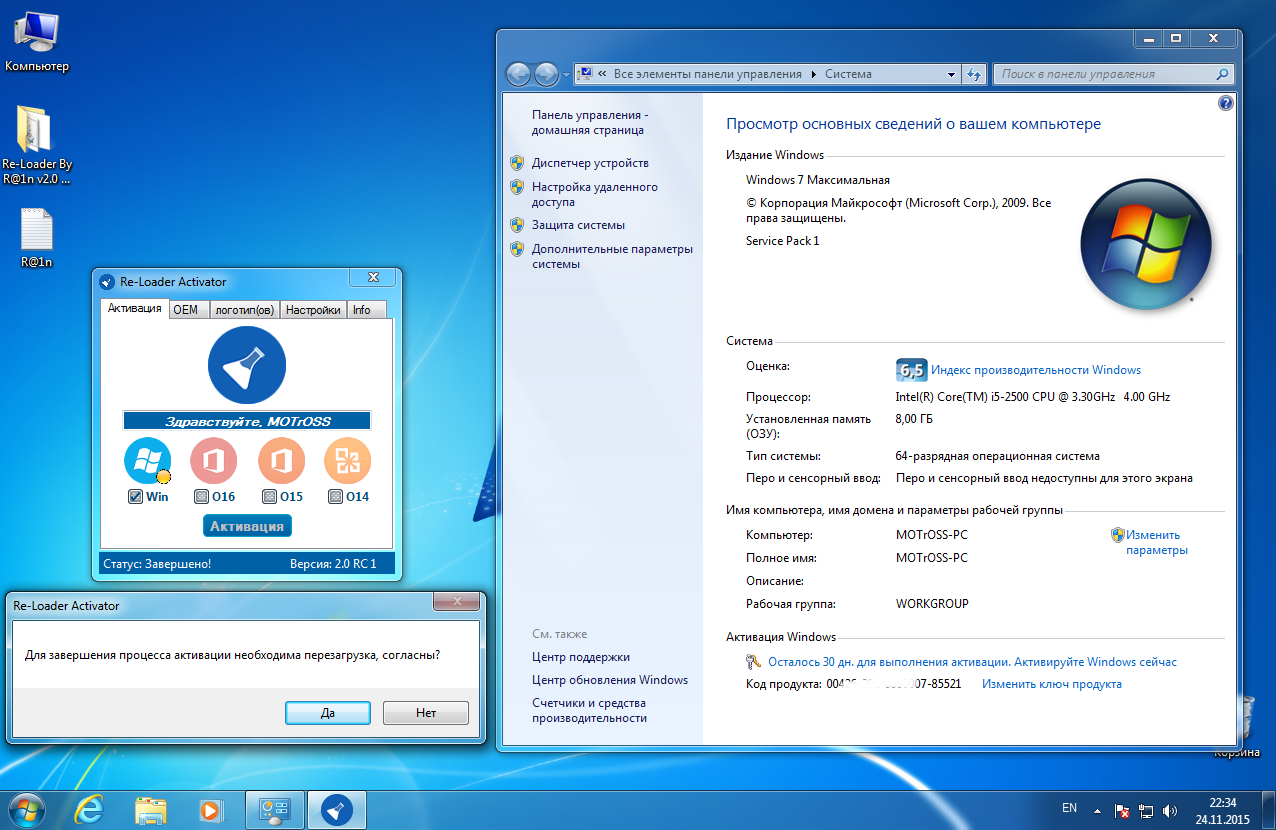Uncheck the Win checkbox
Screen dimensions: 1276x830
[135, 496]
